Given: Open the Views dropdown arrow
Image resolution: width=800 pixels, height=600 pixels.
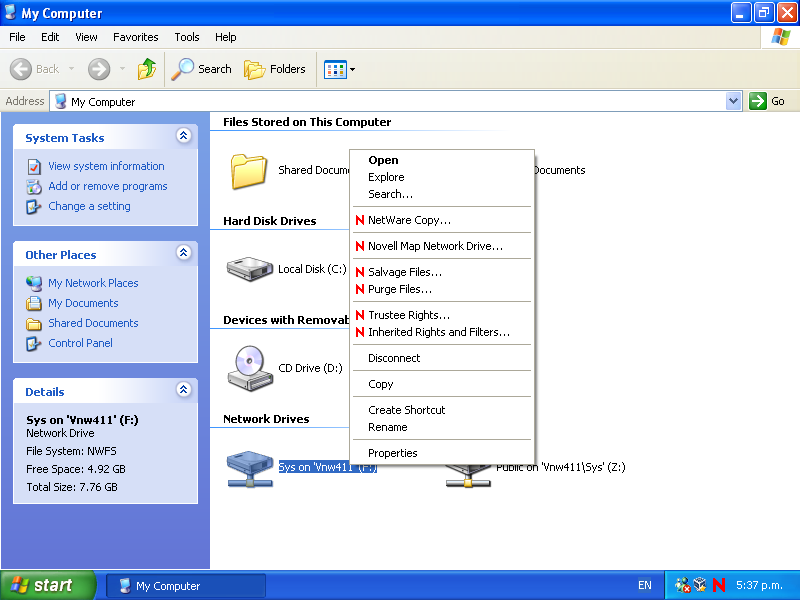Looking at the screenshot, I should coord(353,69).
